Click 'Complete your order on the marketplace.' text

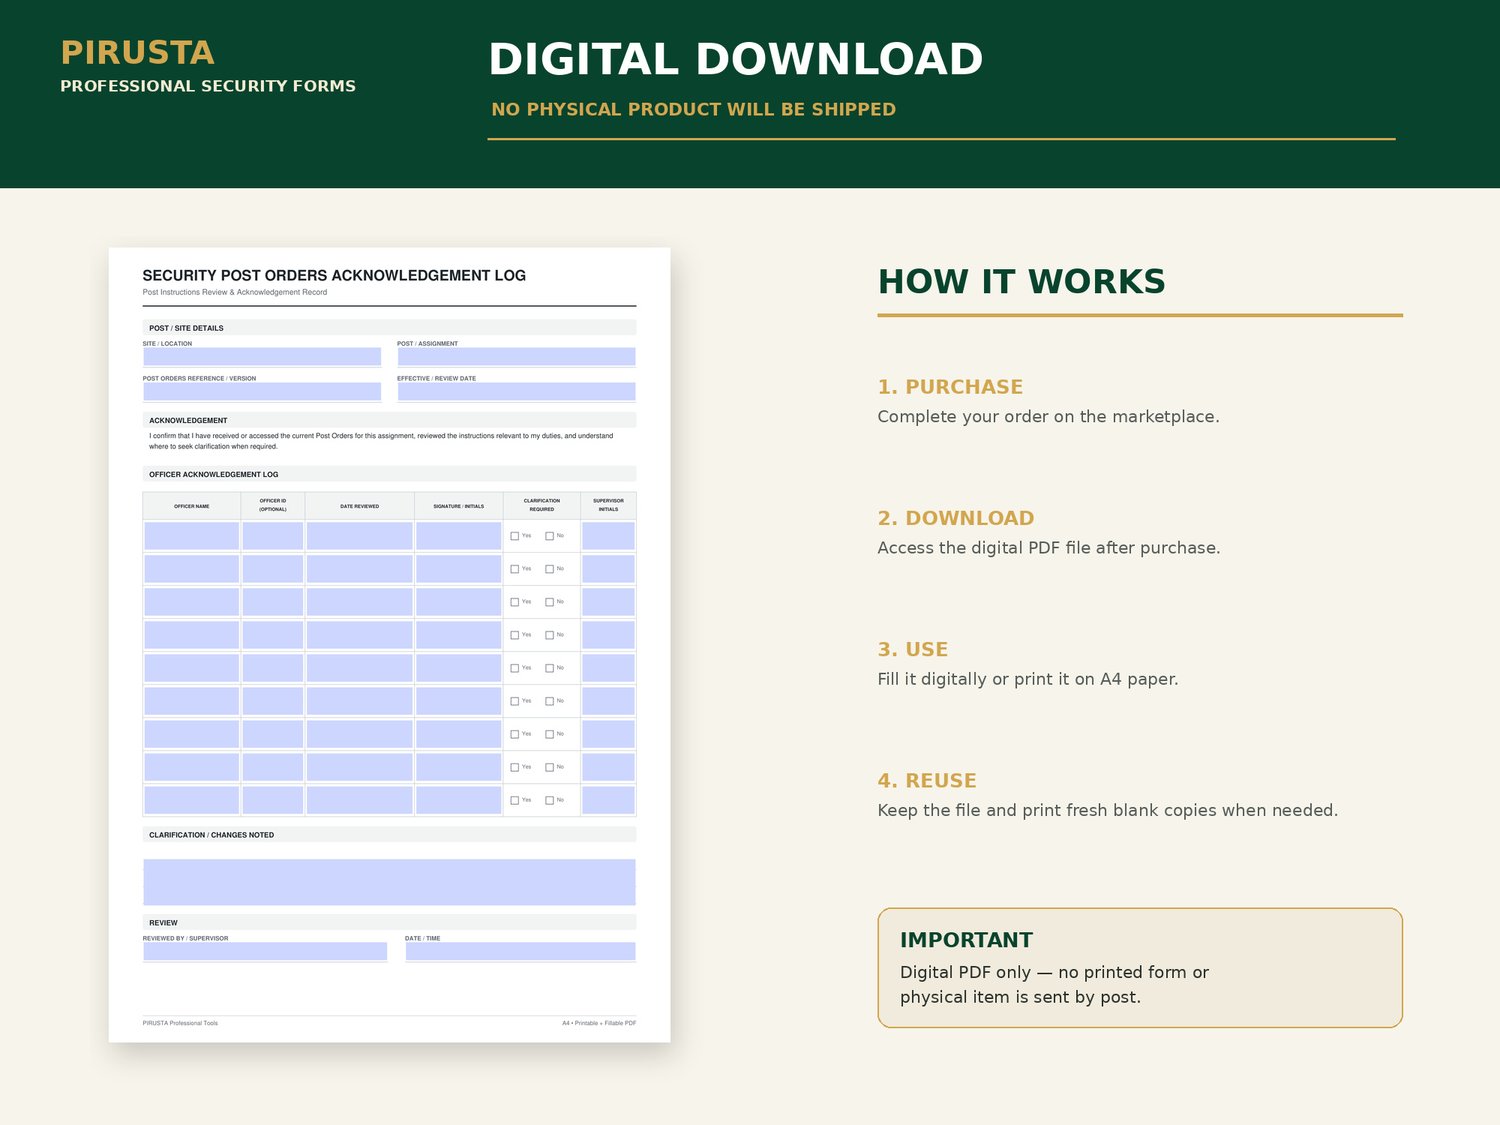[1048, 417]
